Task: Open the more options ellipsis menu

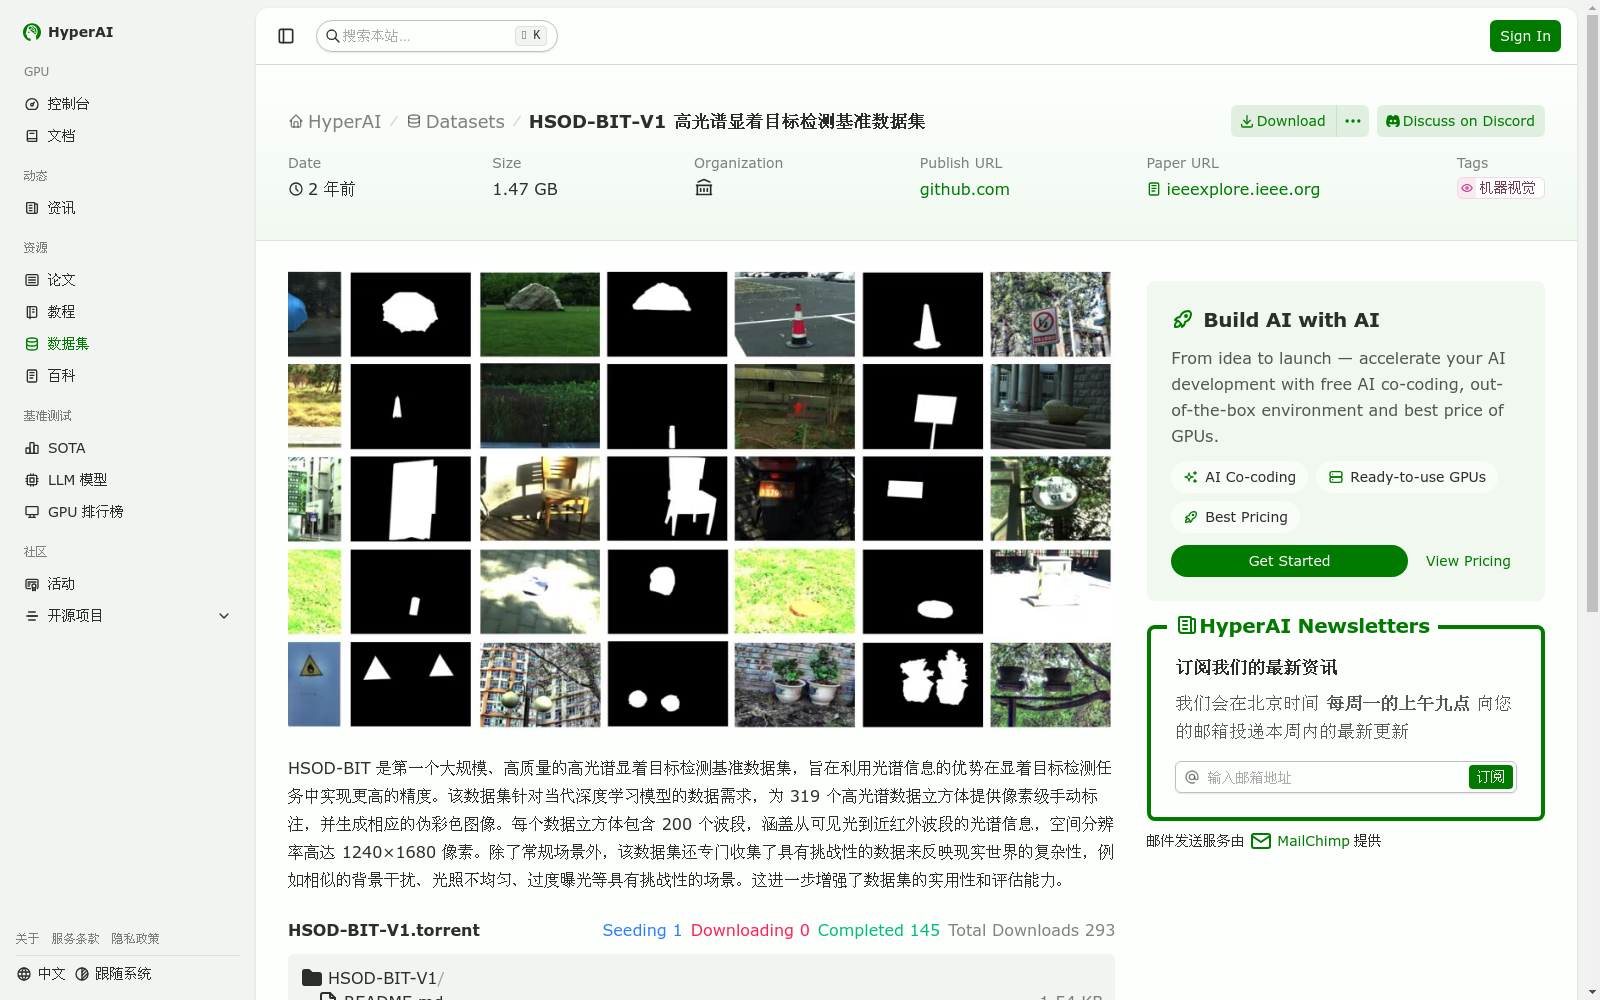Action: (1353, 121)
